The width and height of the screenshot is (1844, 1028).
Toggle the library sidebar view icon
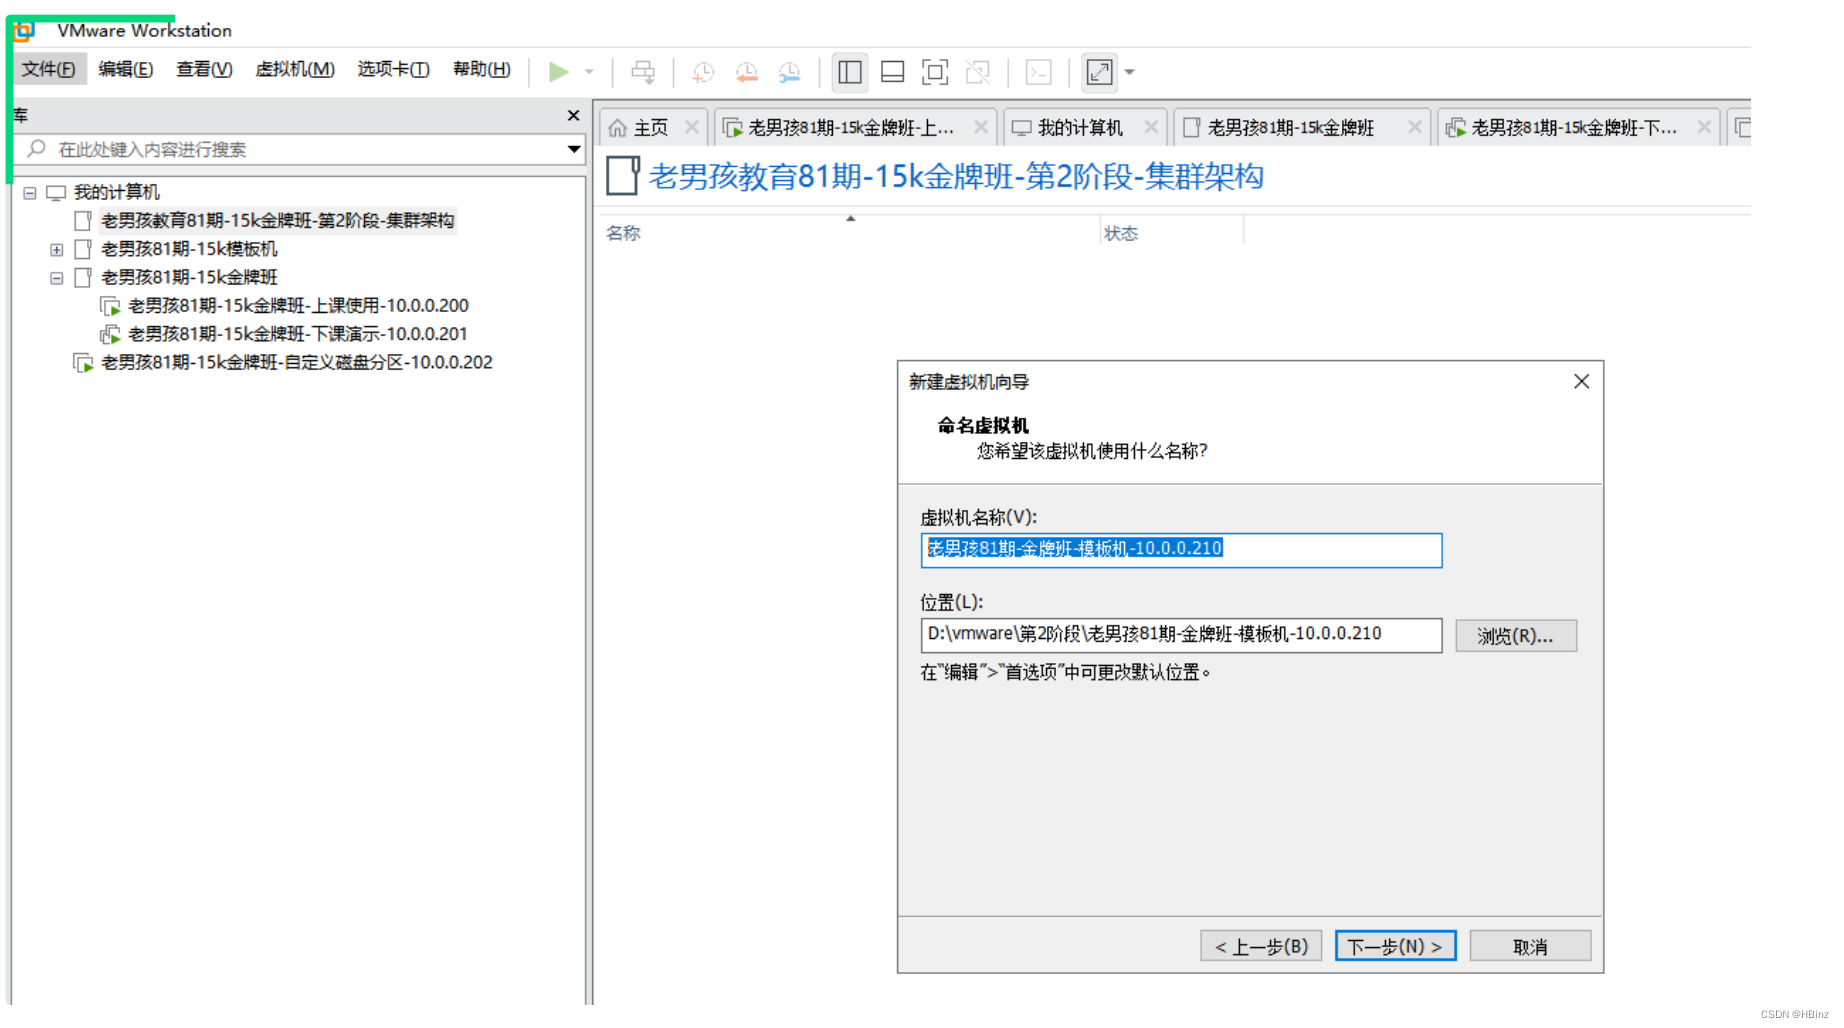(x=850, y=72)
